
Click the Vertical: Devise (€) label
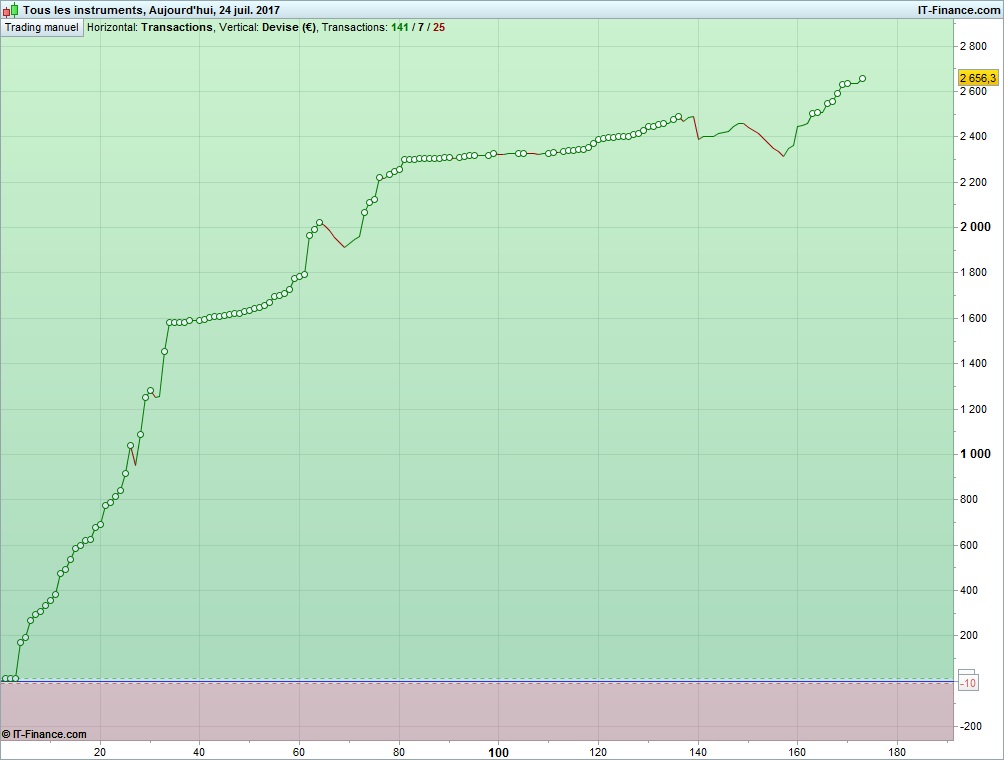(x=268, y=28)
